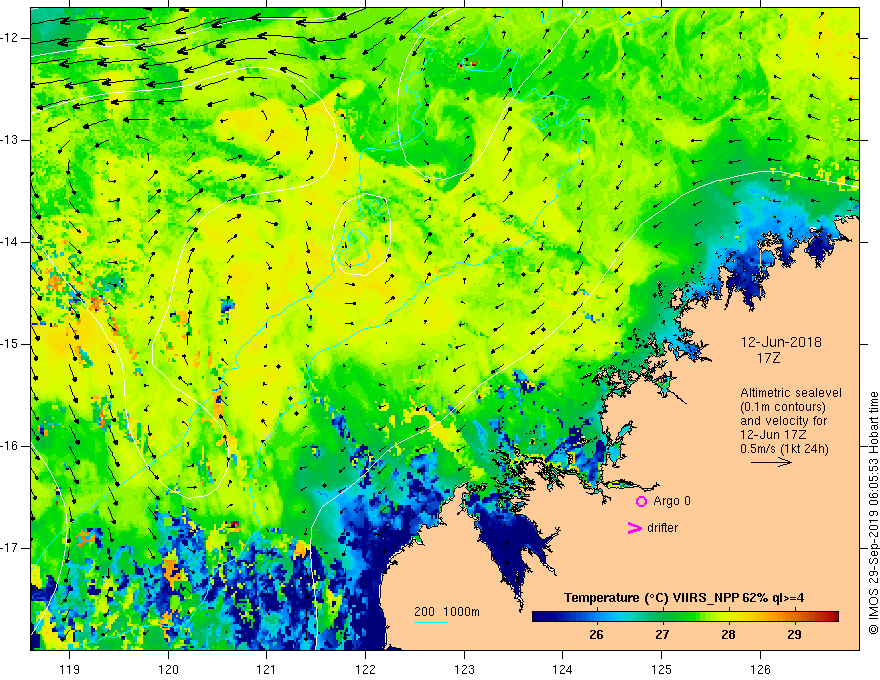Click the '126' longitude axis label

760,669
